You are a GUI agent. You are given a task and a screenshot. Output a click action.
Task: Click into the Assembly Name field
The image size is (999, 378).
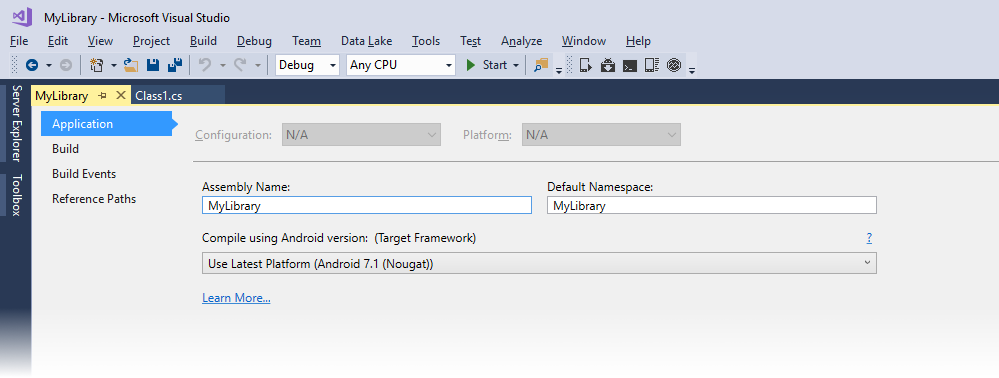367,205
